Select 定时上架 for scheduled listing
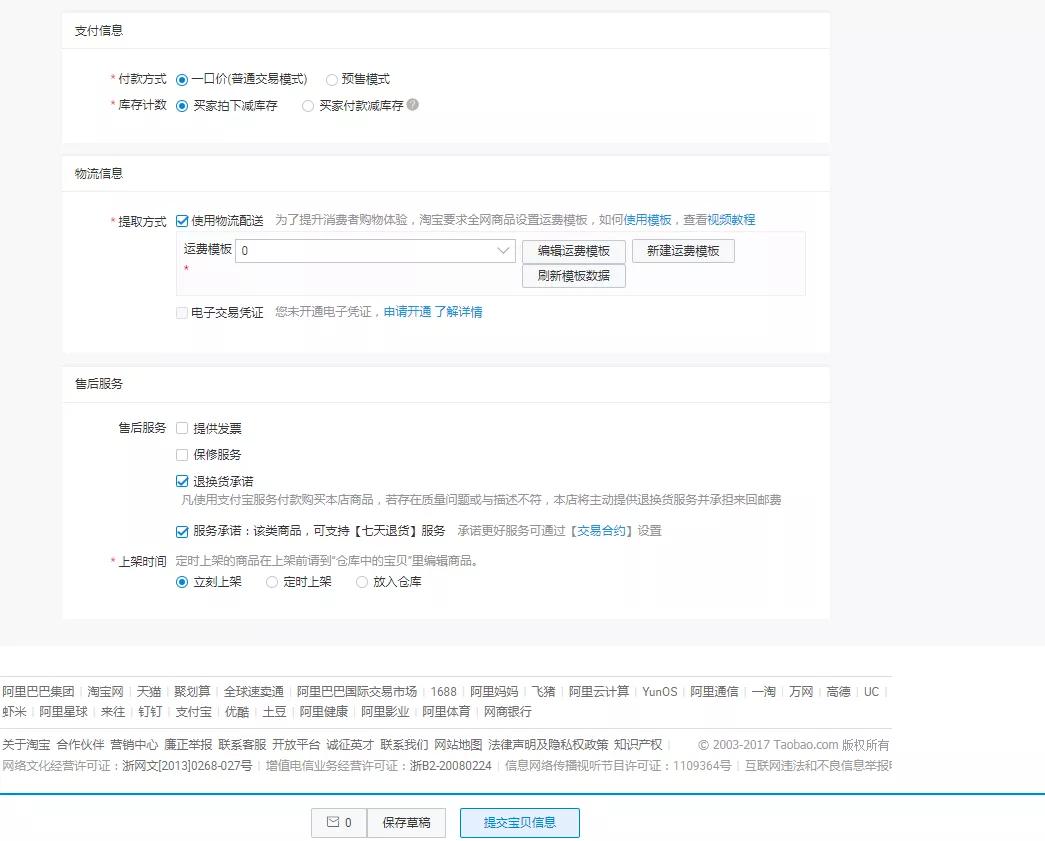Image resolution: width=1045 pixels, height=841 pixels. point(272,581)
